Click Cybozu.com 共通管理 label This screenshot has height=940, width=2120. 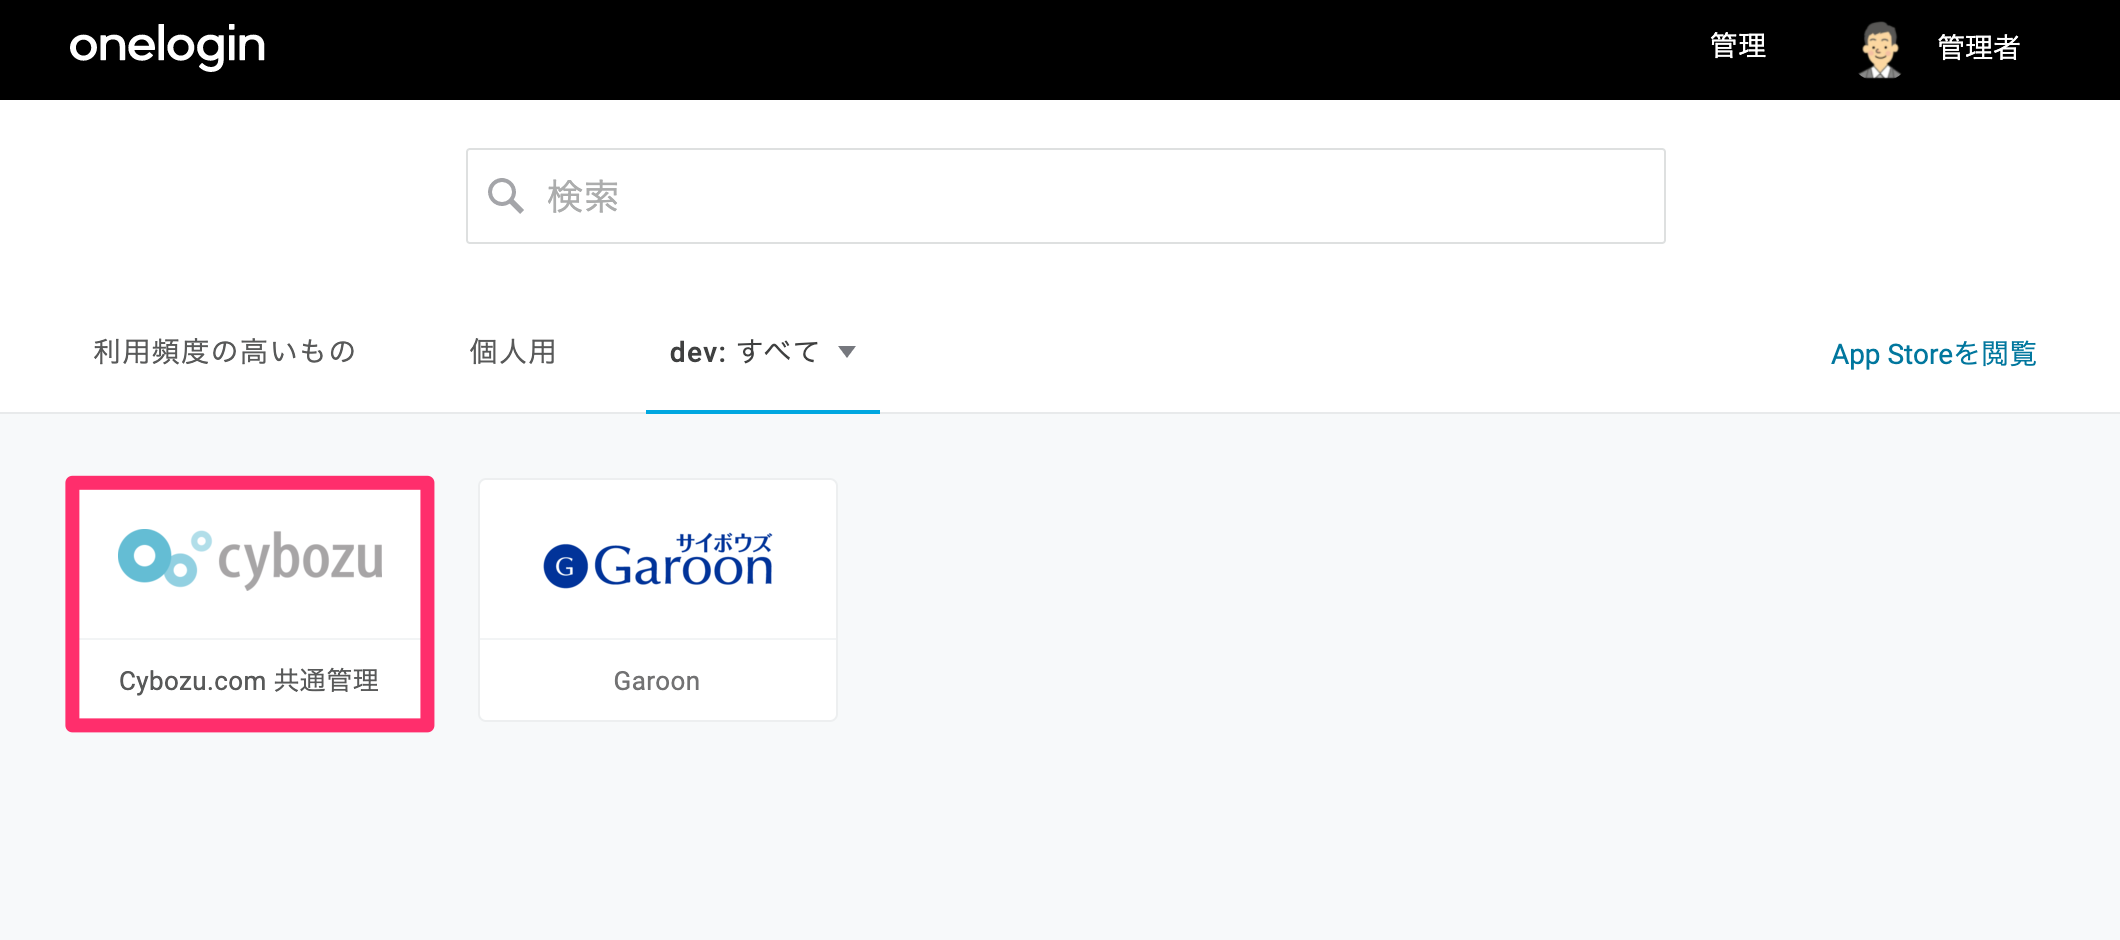(249, 681)
